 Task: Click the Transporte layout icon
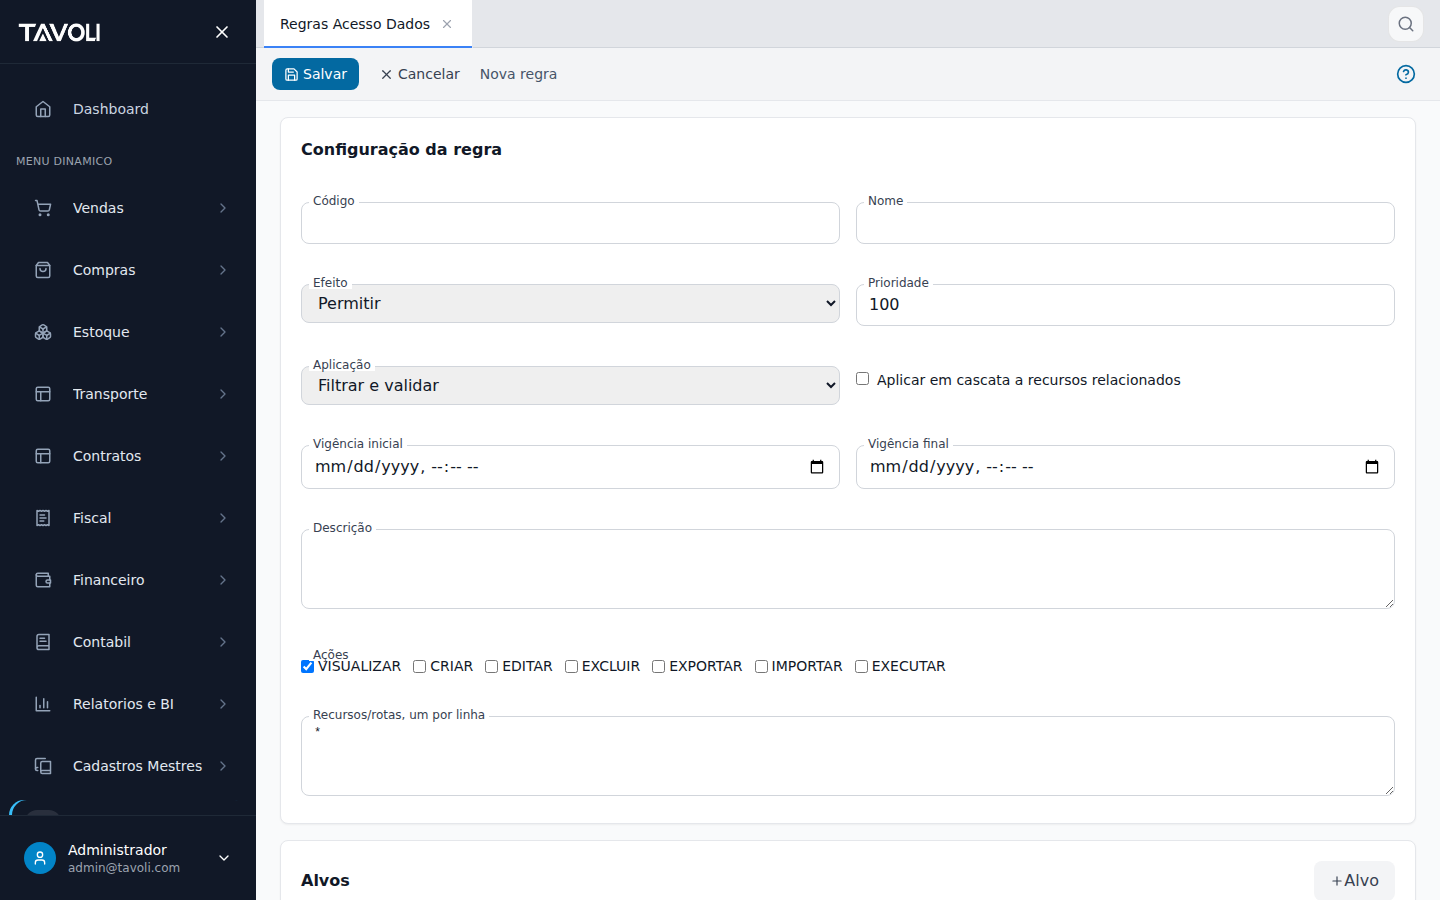click(43, 394)
